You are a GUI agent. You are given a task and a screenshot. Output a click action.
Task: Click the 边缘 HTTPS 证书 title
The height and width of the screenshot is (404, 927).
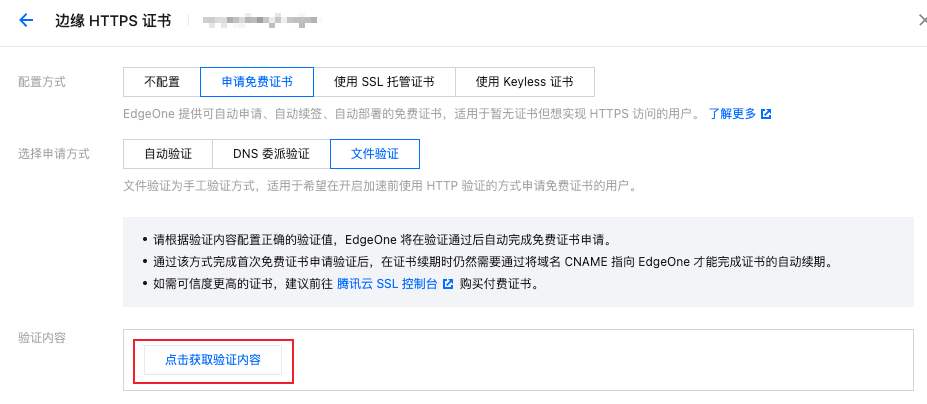[x=113, y=21]
